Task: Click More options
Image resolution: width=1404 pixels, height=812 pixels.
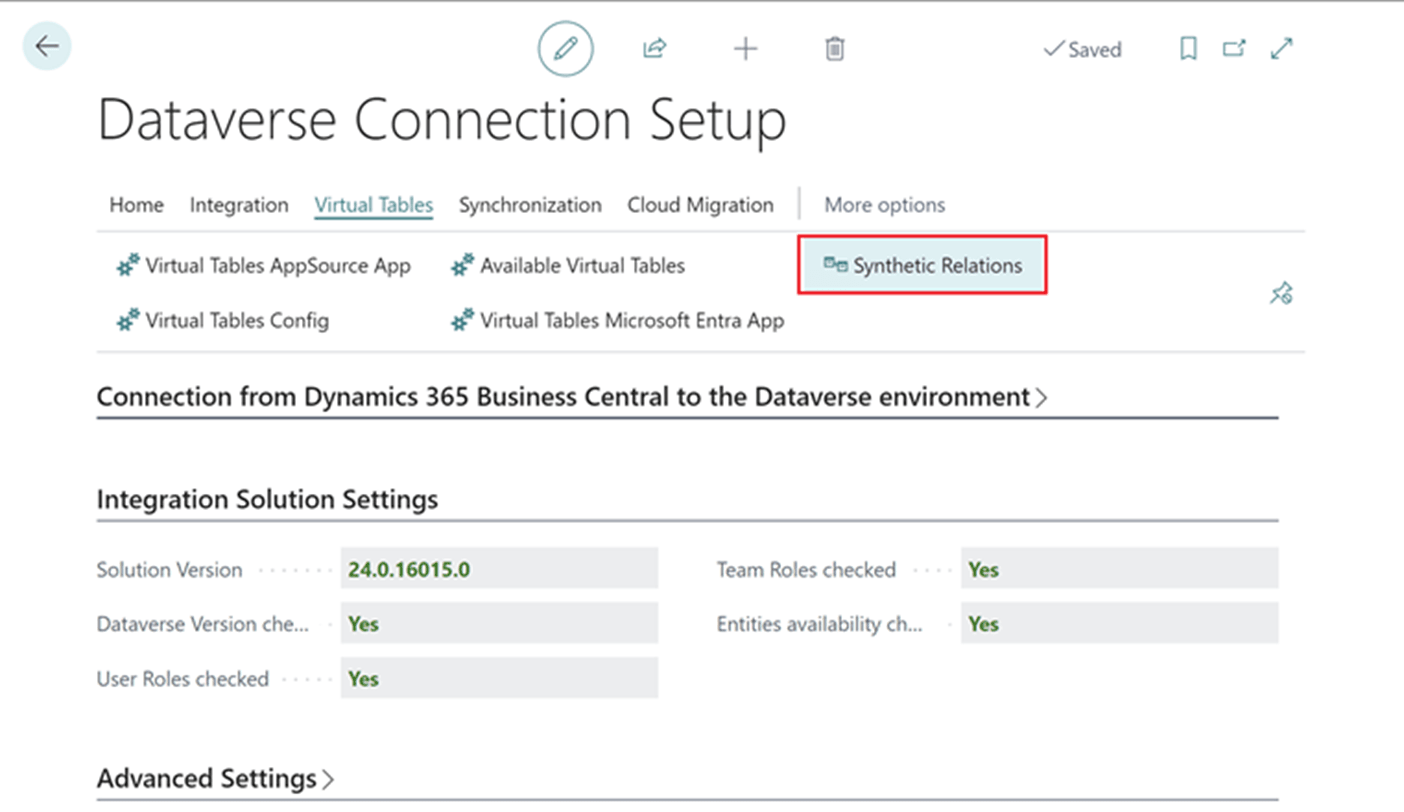Action: point(884,205)
